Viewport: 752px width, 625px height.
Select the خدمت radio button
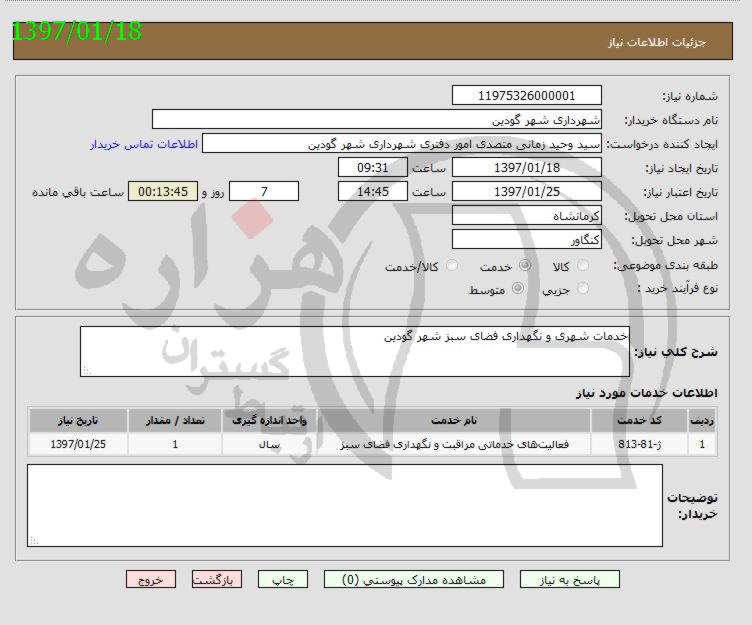point(525,265)
